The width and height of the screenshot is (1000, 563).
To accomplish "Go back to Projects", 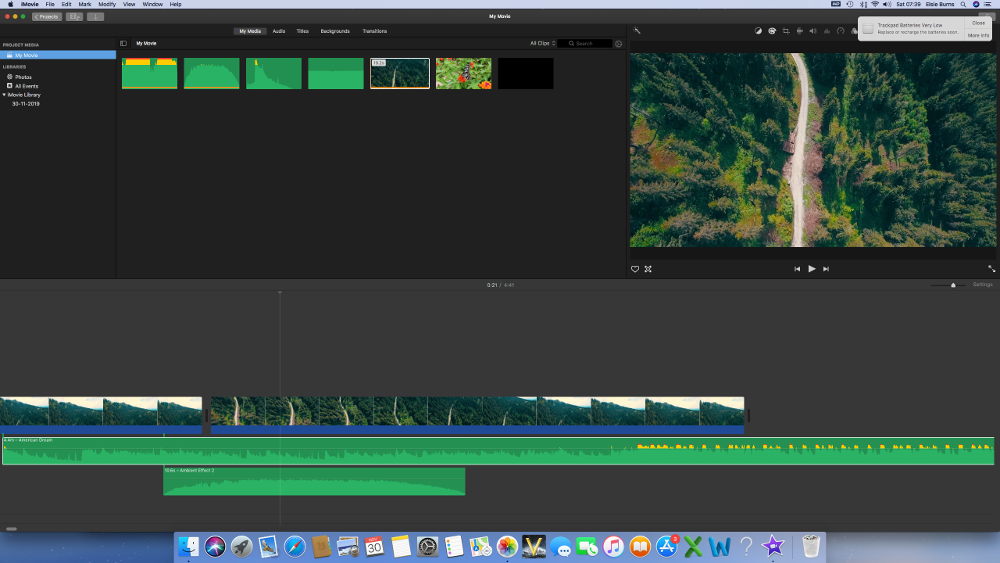I will click(46, 17).
